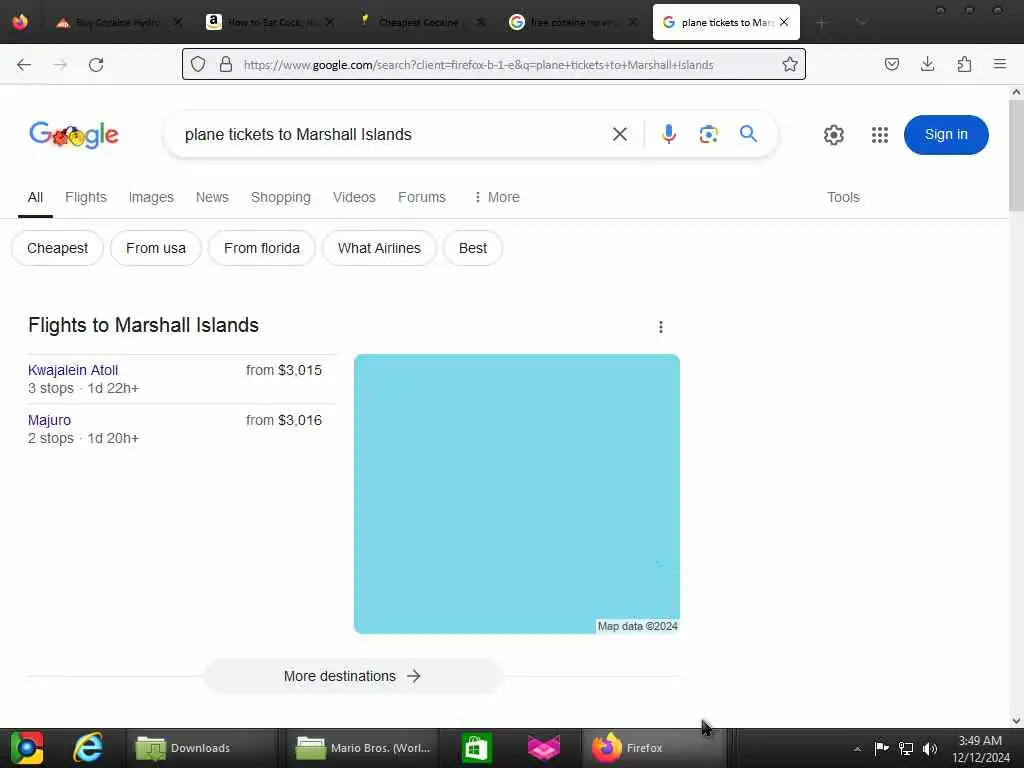This screenshot has width=1024, height=768.
Task: Open the Save to Pocket icon
Action: [891, 64]
